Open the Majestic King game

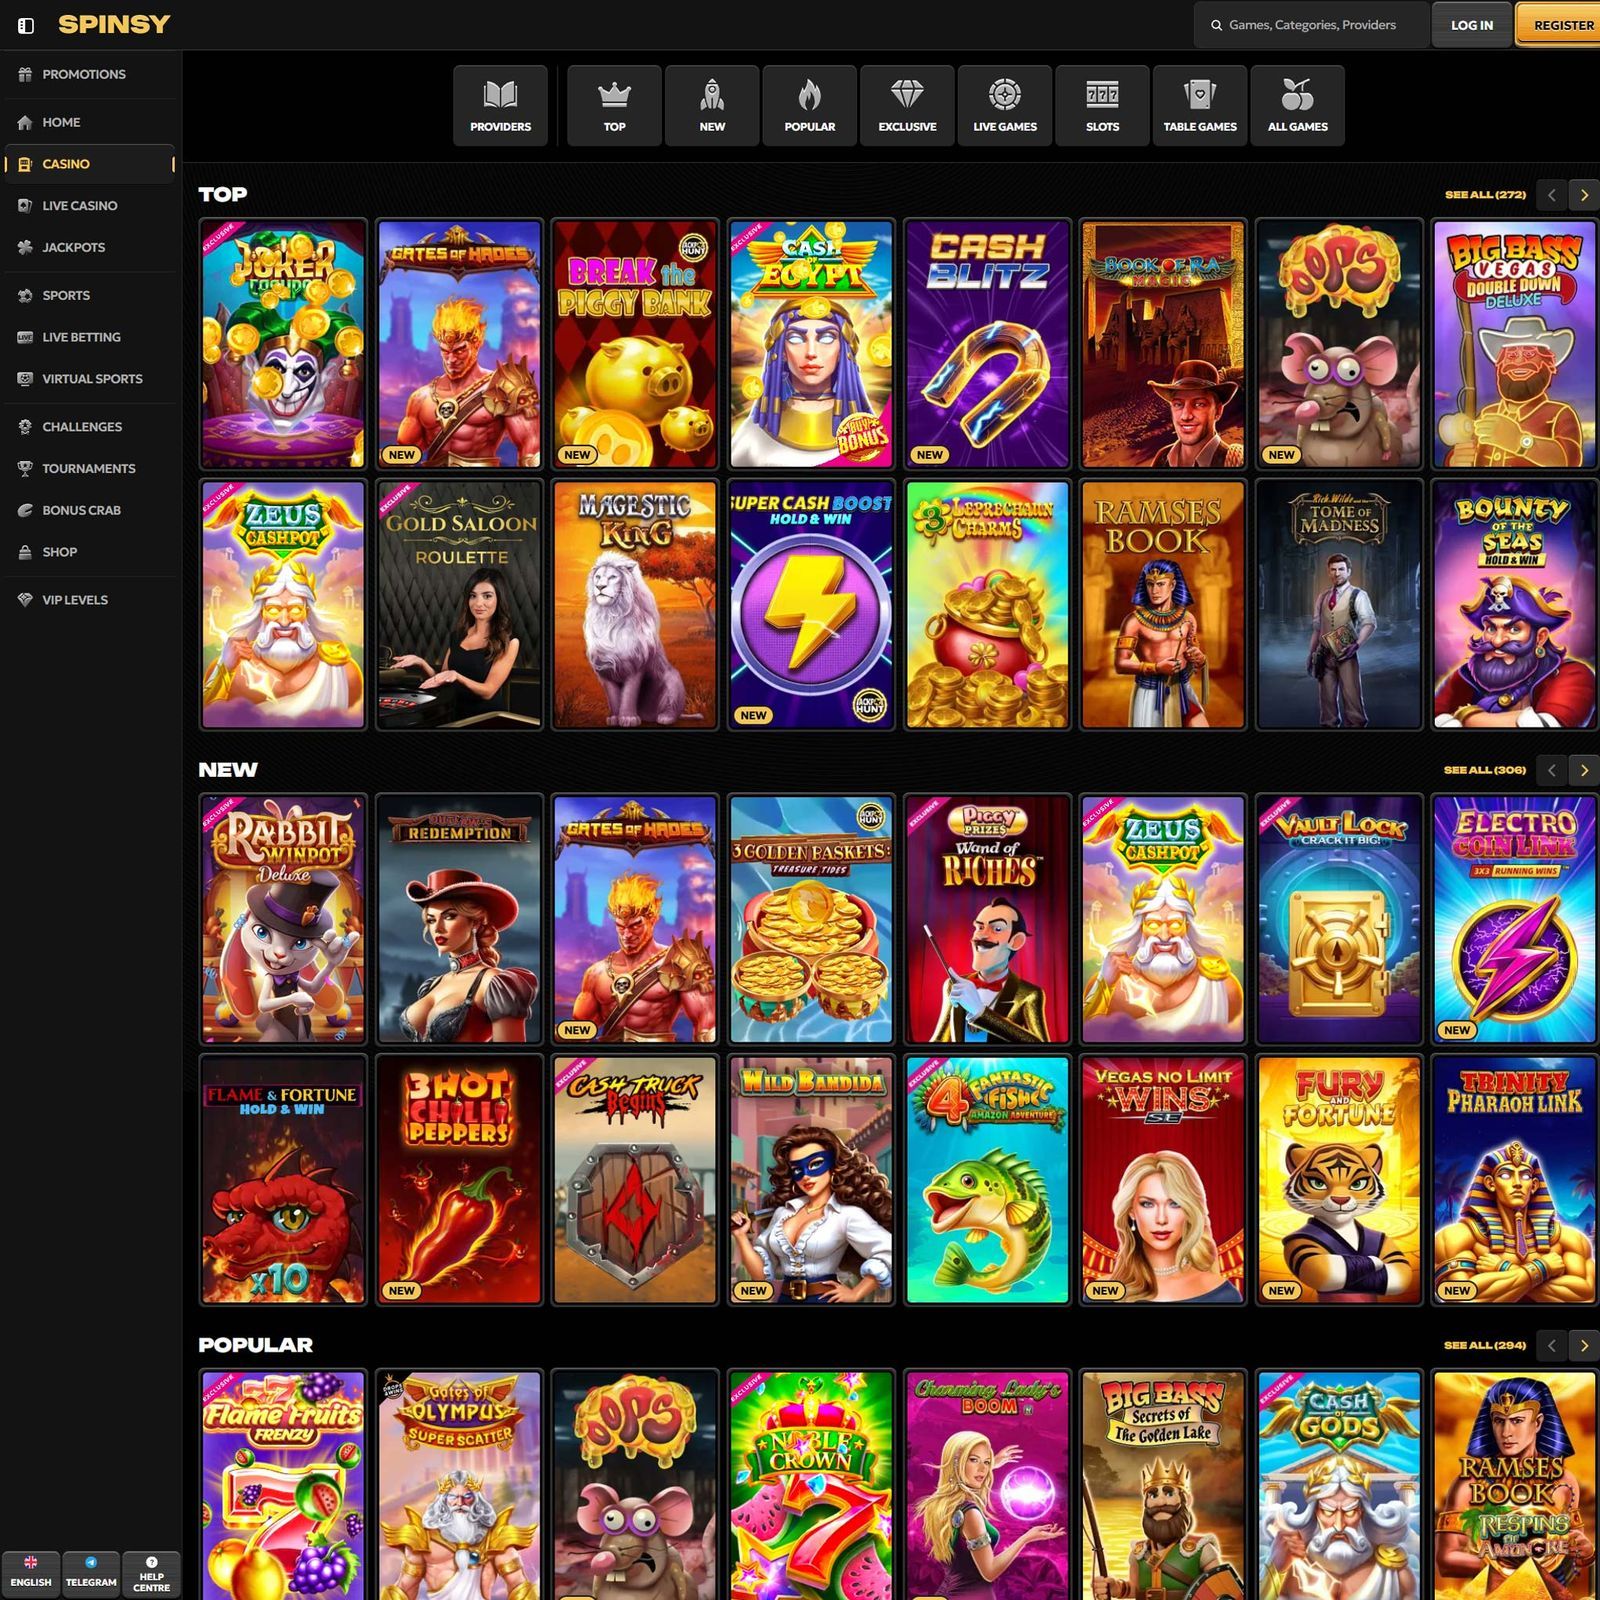(635, 604)
